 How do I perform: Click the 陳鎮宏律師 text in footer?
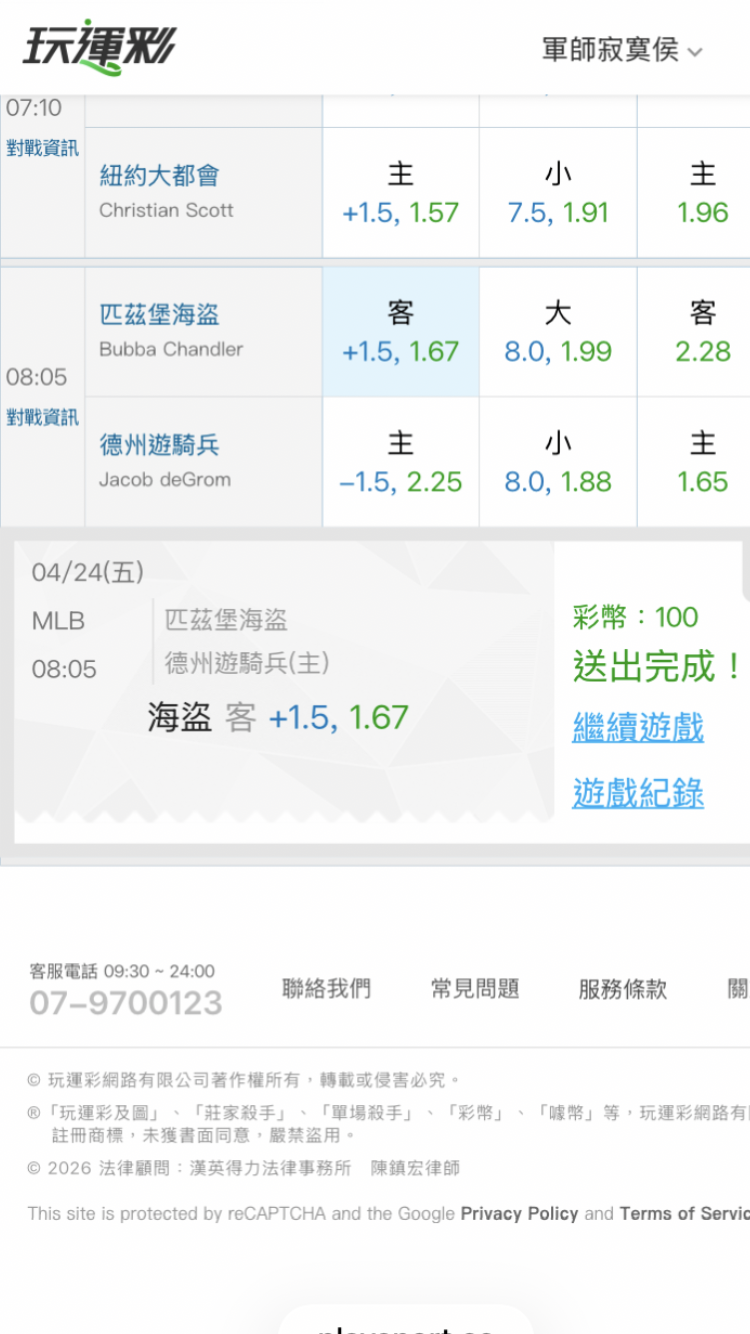(x=415, y=1167)
